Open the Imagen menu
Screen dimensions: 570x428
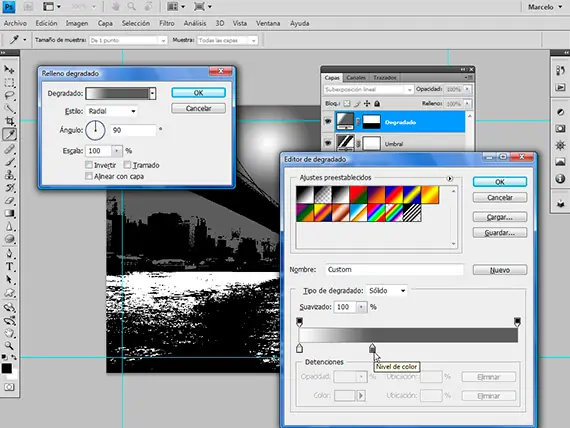point(77,23)
